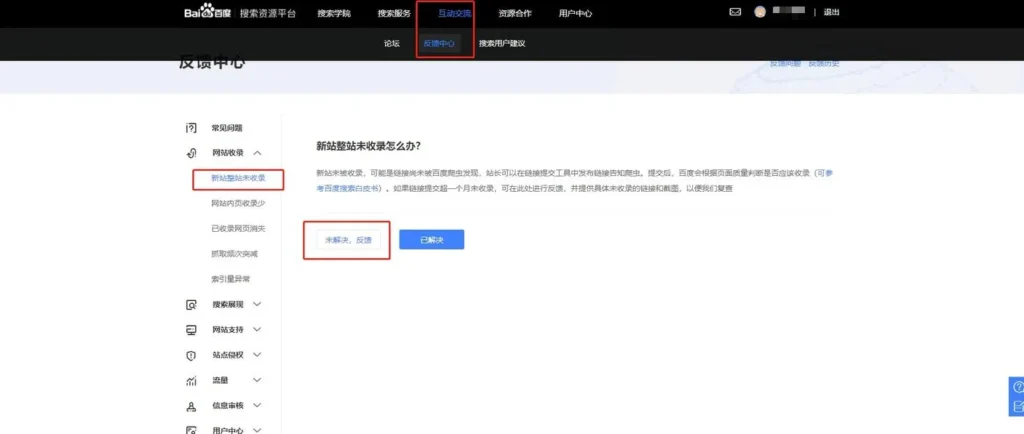Click the floating help question-mark icon
Viewport: 1024px width, 434px height.
tap(1017, 388)
